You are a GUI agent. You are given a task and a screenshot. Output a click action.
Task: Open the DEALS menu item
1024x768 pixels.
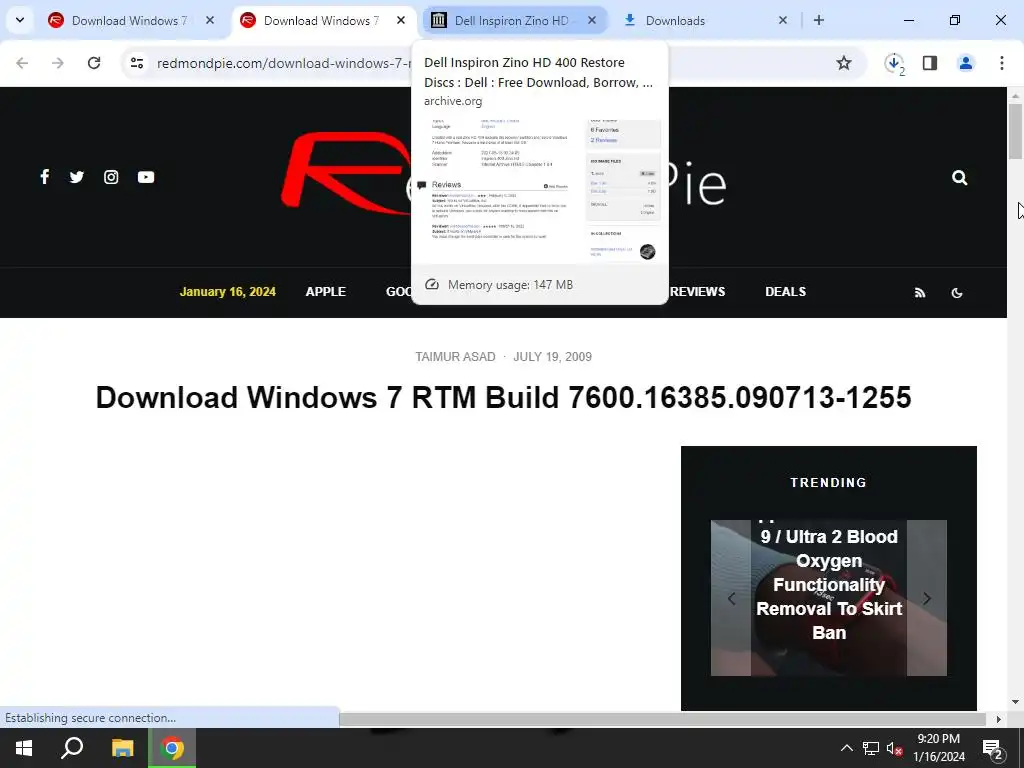click(785, 292)
